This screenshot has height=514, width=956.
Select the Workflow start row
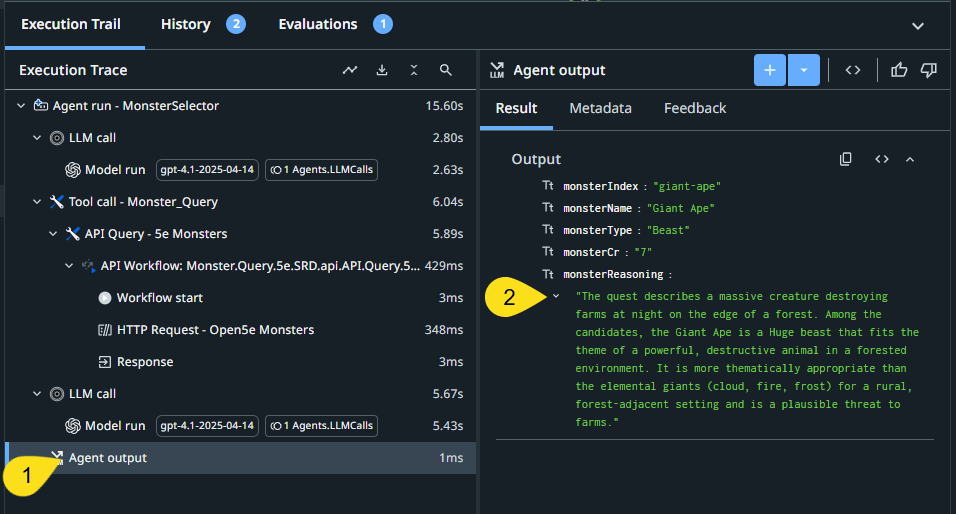tap(240, 298)
